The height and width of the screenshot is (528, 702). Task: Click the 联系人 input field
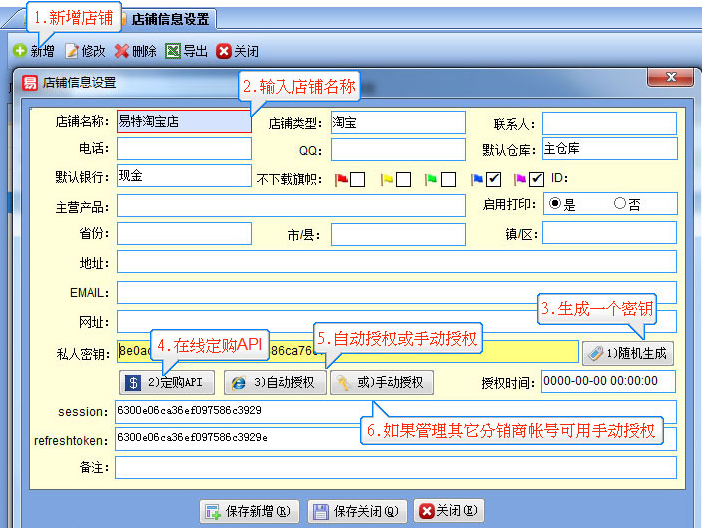[609, 123]
